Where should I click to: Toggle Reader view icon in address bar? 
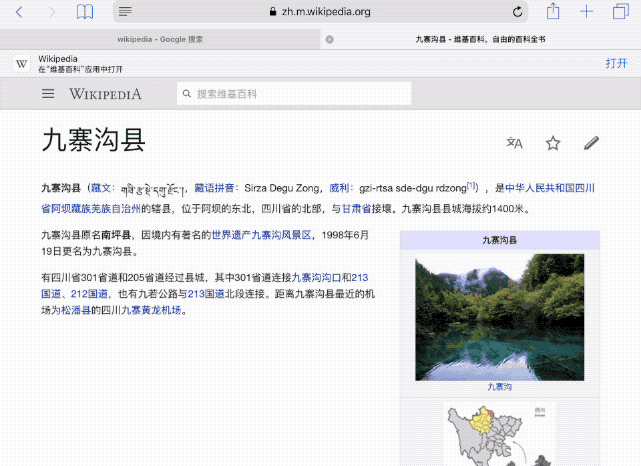pos(125,12)
